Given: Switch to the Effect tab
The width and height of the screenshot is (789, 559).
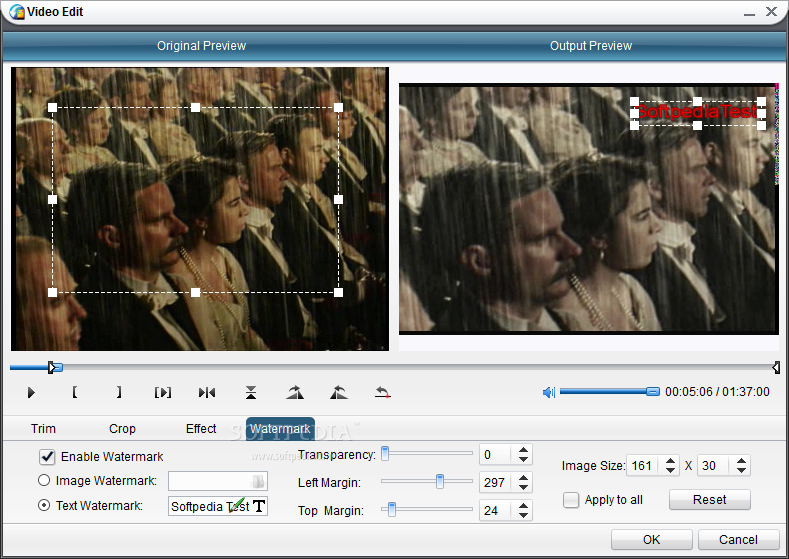Looking at the screenshot, I should click(x=201, y=429).
